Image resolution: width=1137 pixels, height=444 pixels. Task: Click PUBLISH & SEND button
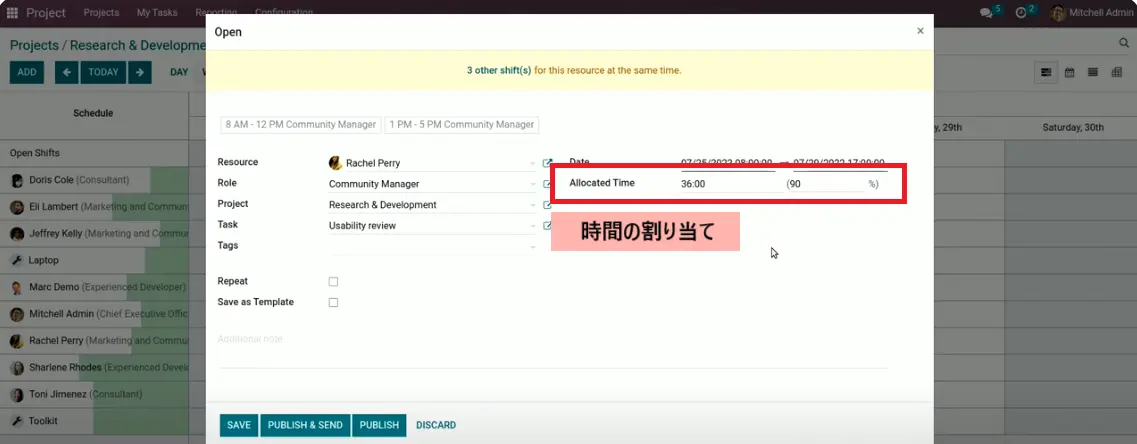305,425
